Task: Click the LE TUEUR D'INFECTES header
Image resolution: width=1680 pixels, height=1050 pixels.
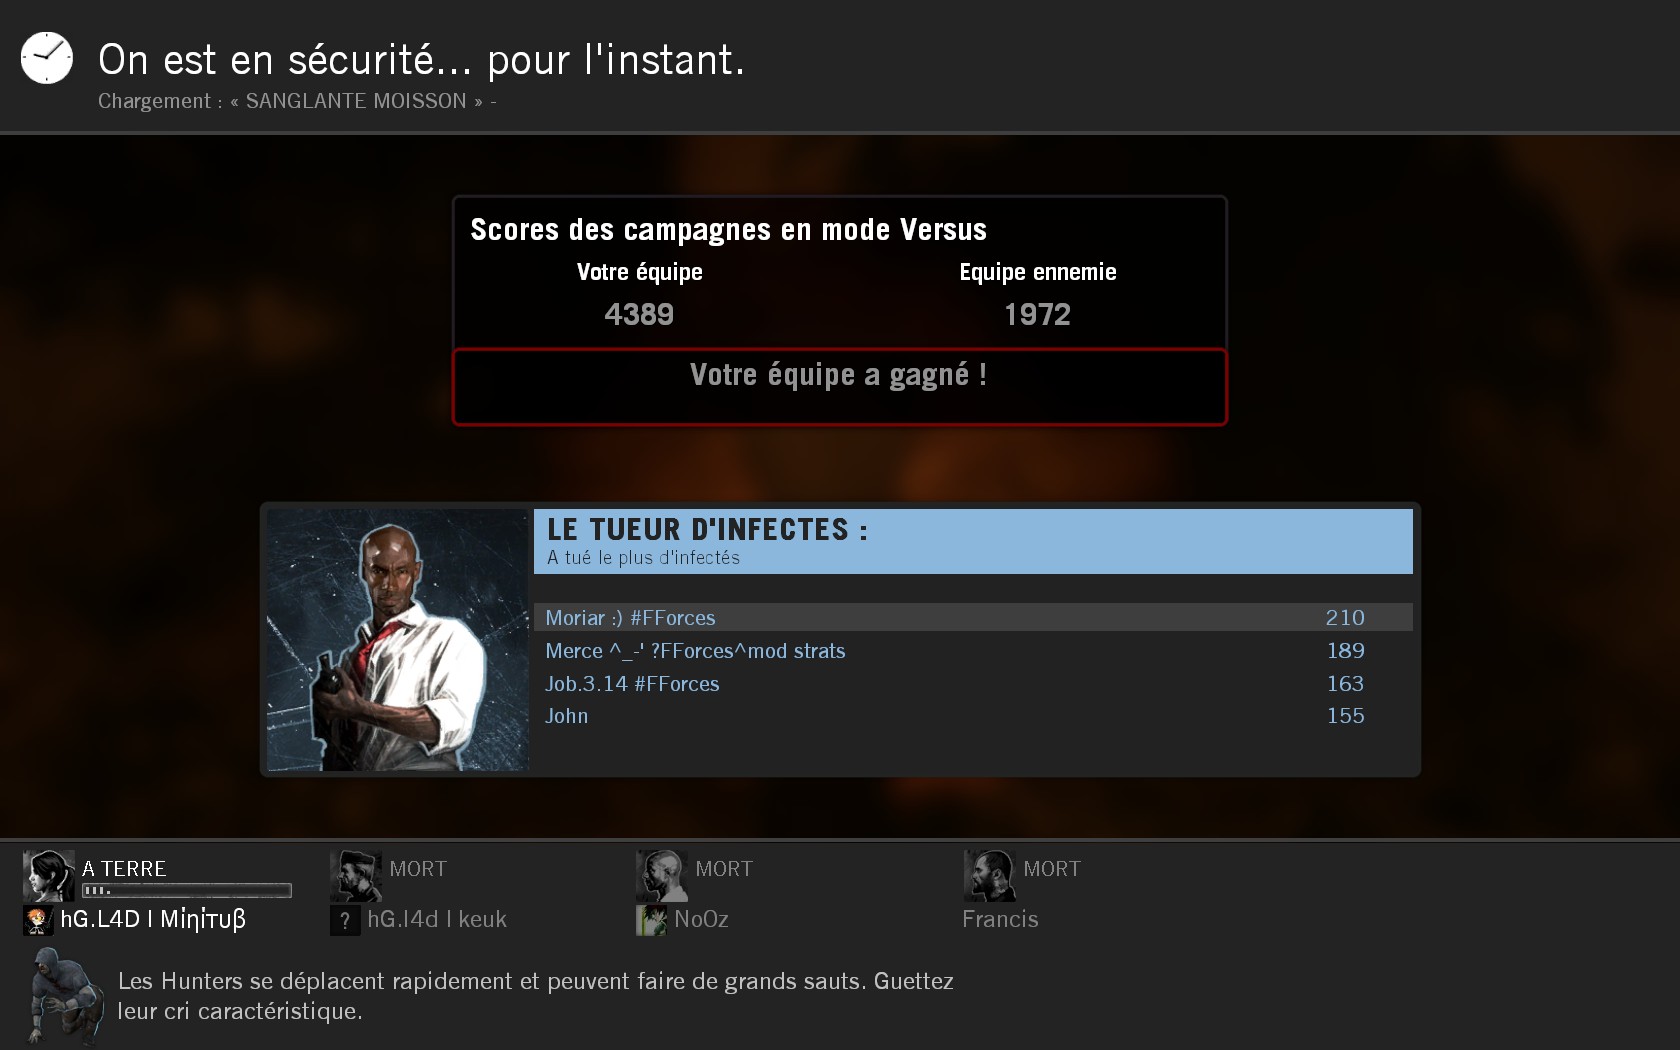Action: click(x=973, y=541)
